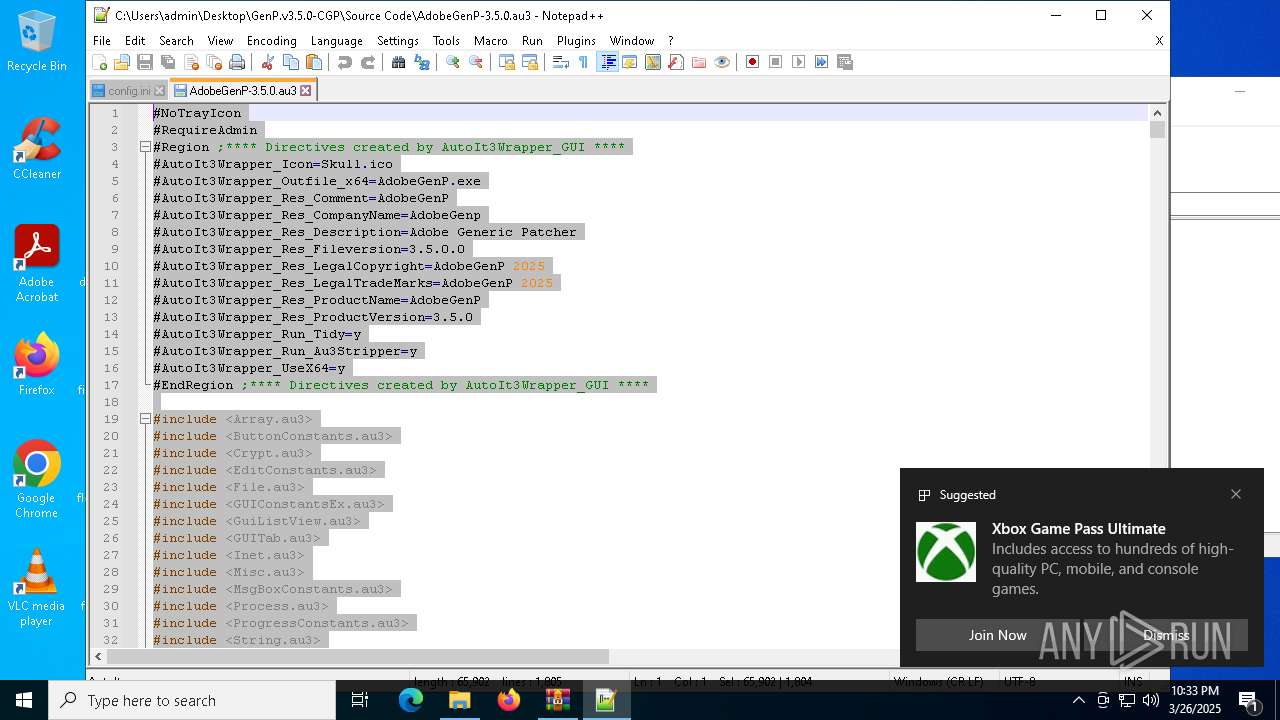
Task: Open the Plugins menu
Action: click(x=576, y=41)
